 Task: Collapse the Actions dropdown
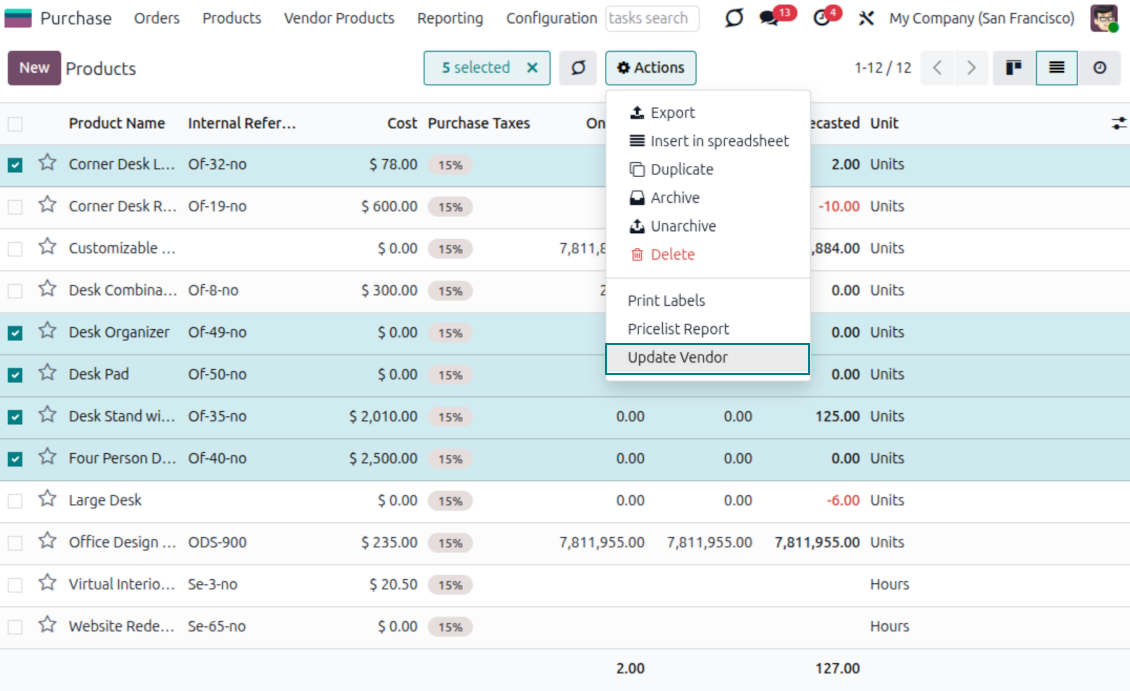pos(650,68)
